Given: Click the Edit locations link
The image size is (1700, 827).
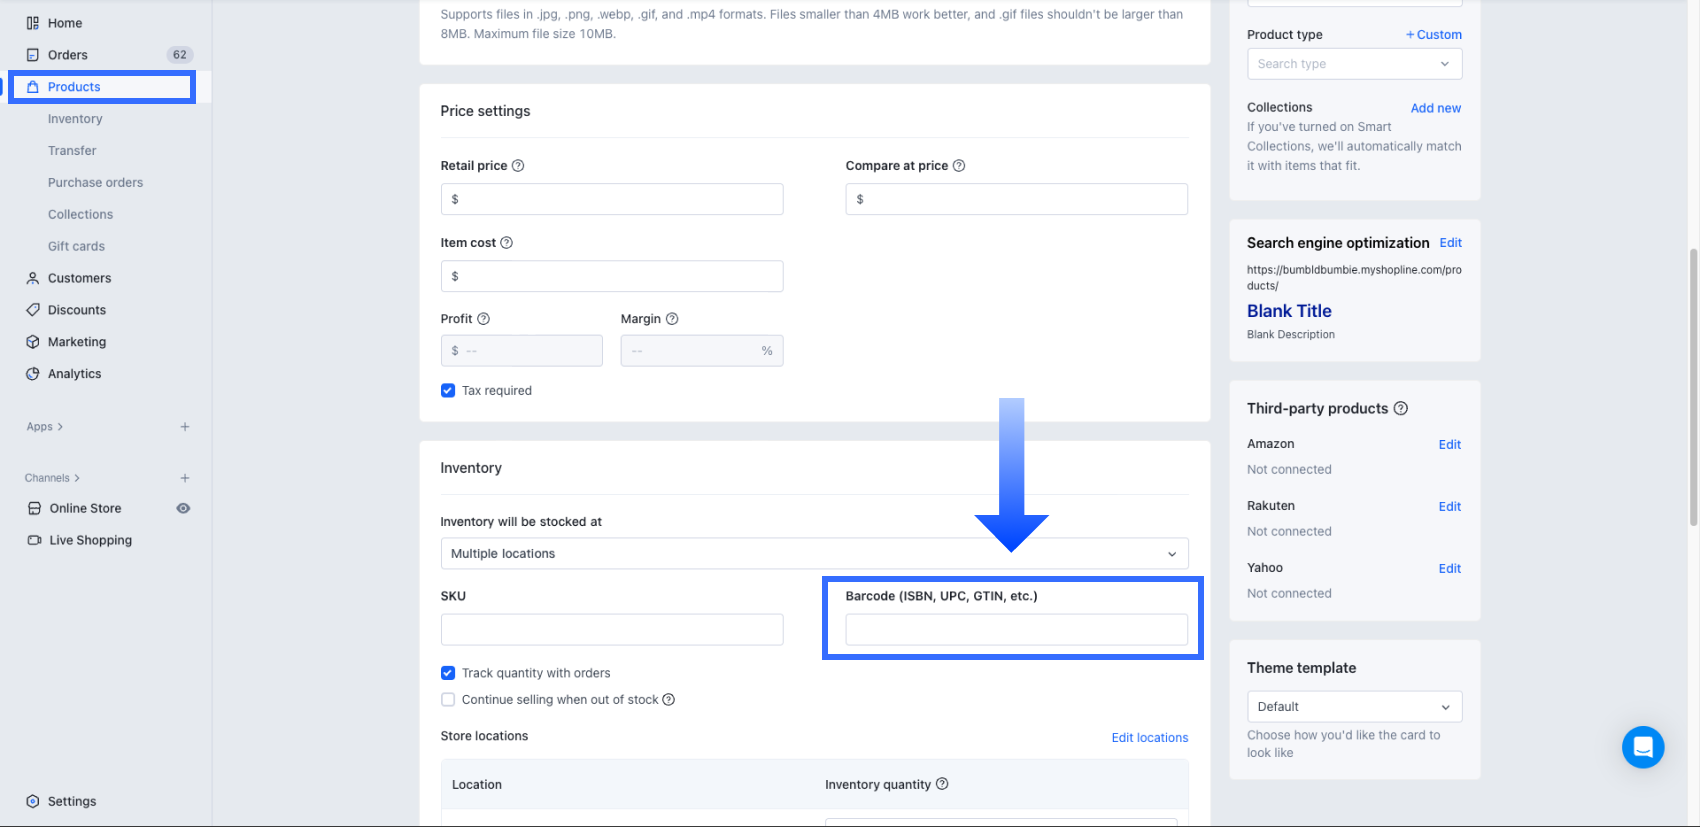Looking at the screenshot, I should [1150, 738].
